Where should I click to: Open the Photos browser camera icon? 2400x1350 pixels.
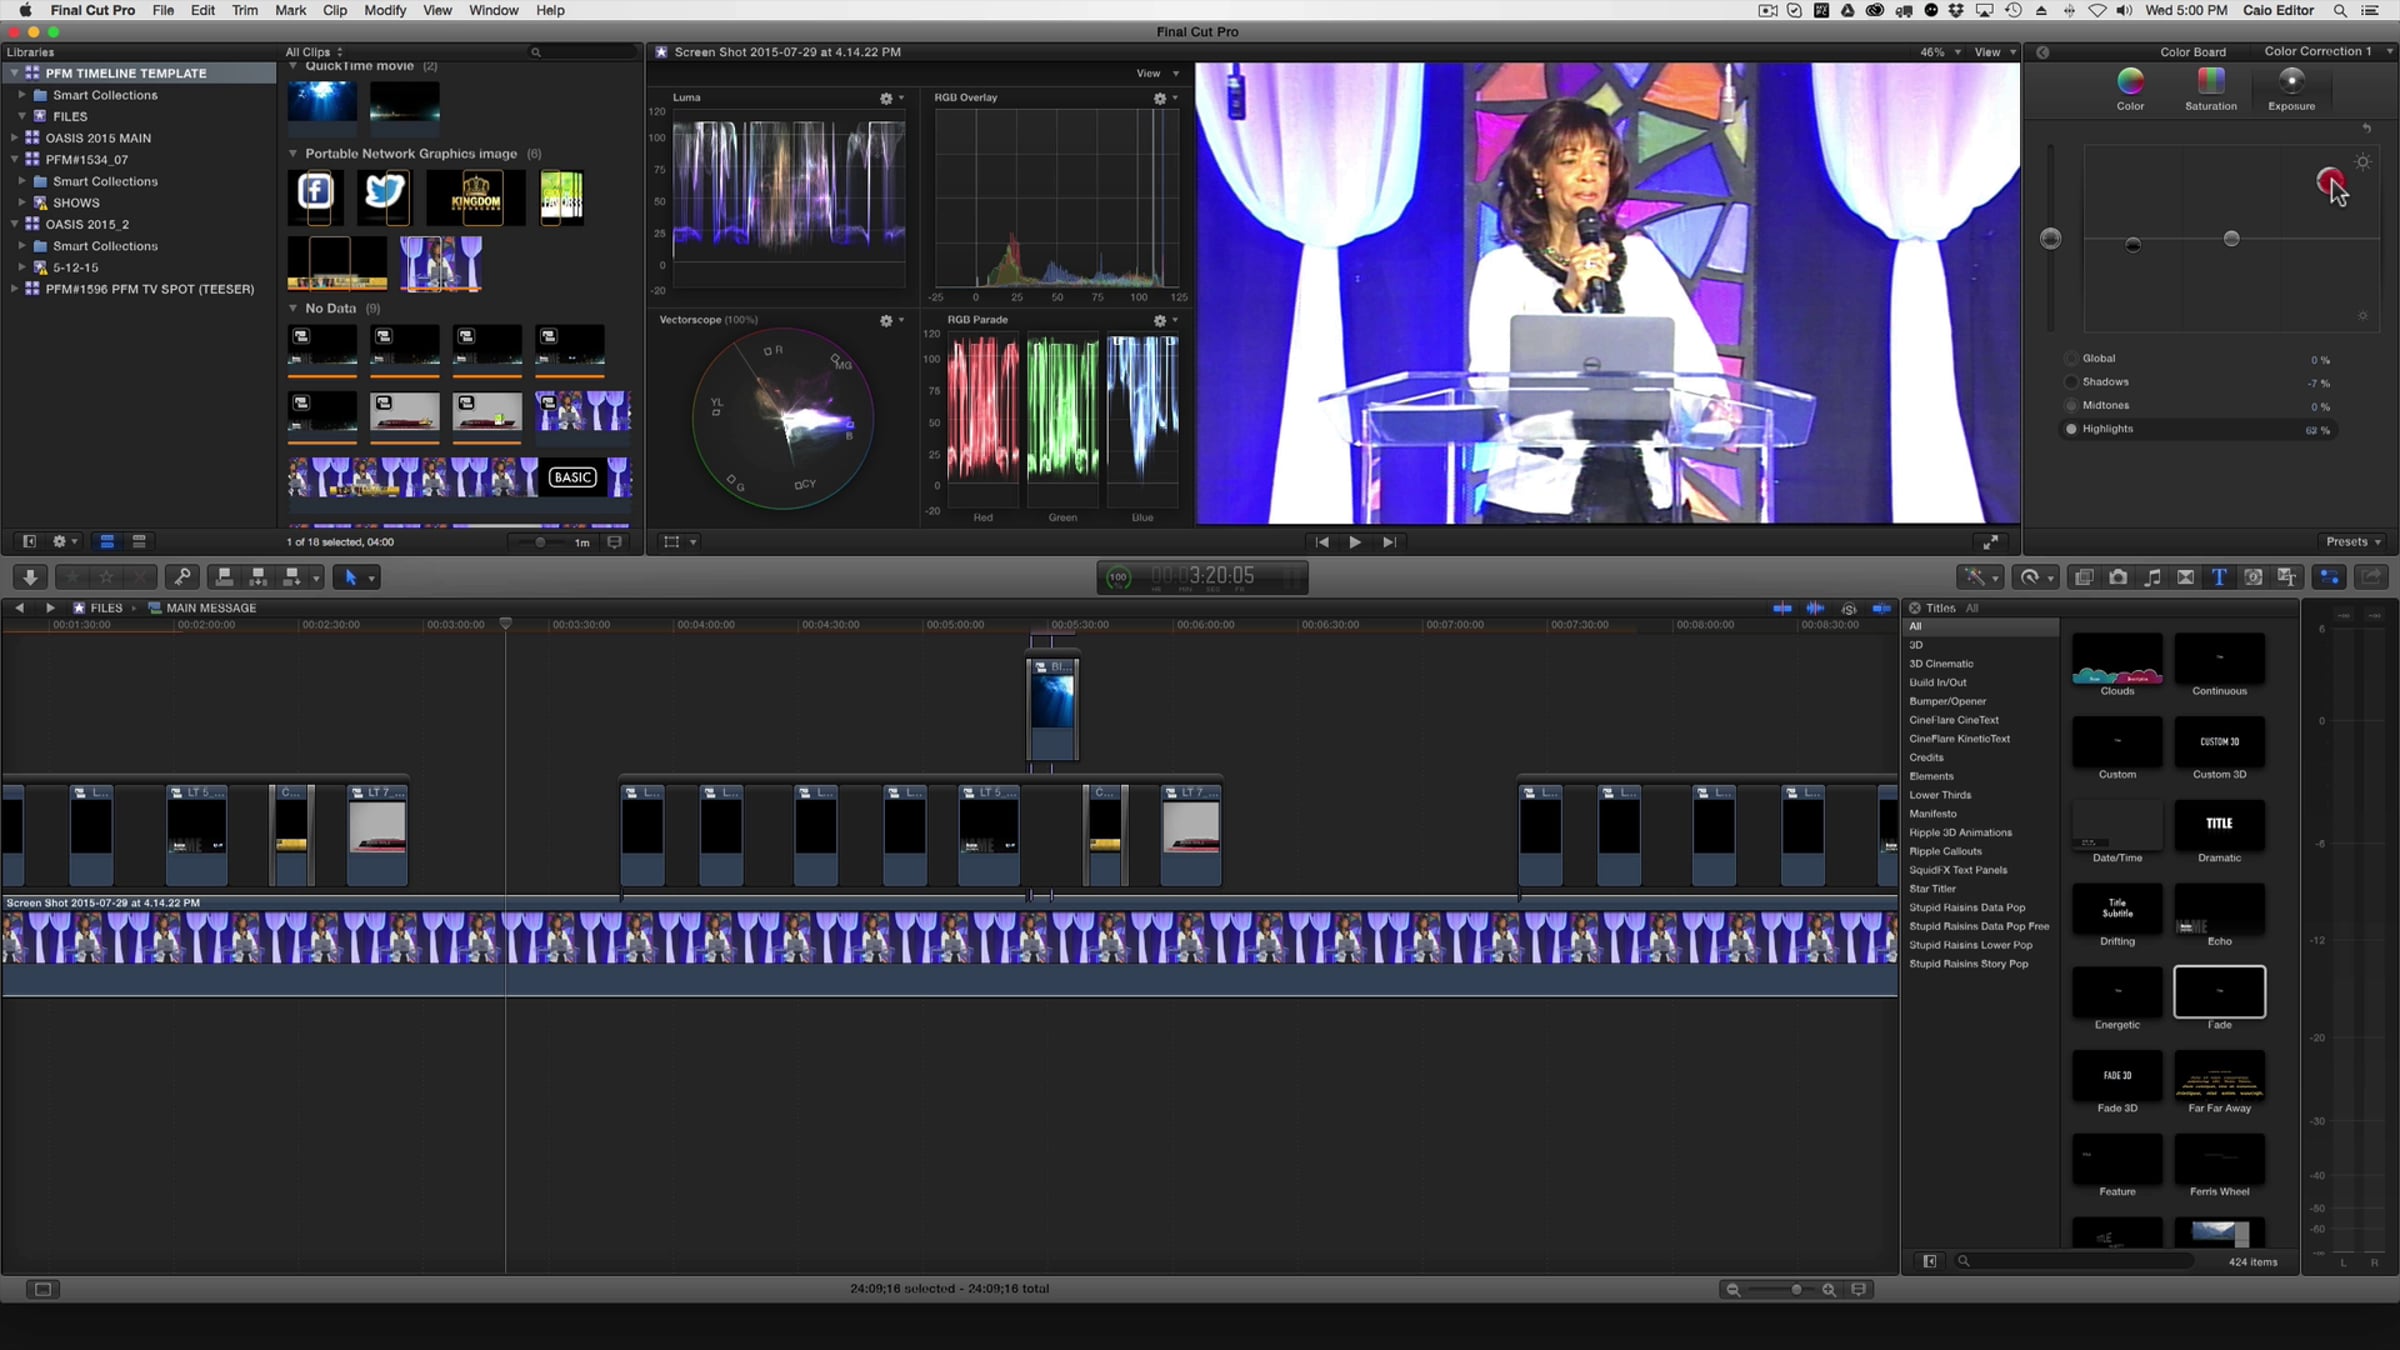pyautogui.click(x=2118, y=577)
